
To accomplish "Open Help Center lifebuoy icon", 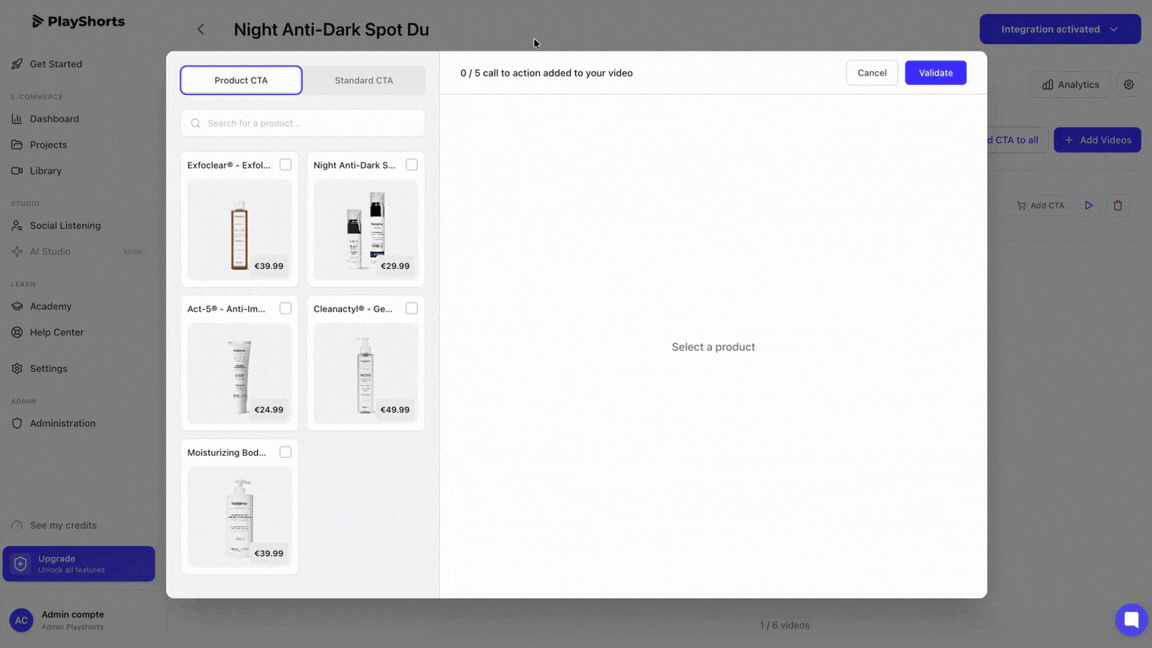I will 17,332.
